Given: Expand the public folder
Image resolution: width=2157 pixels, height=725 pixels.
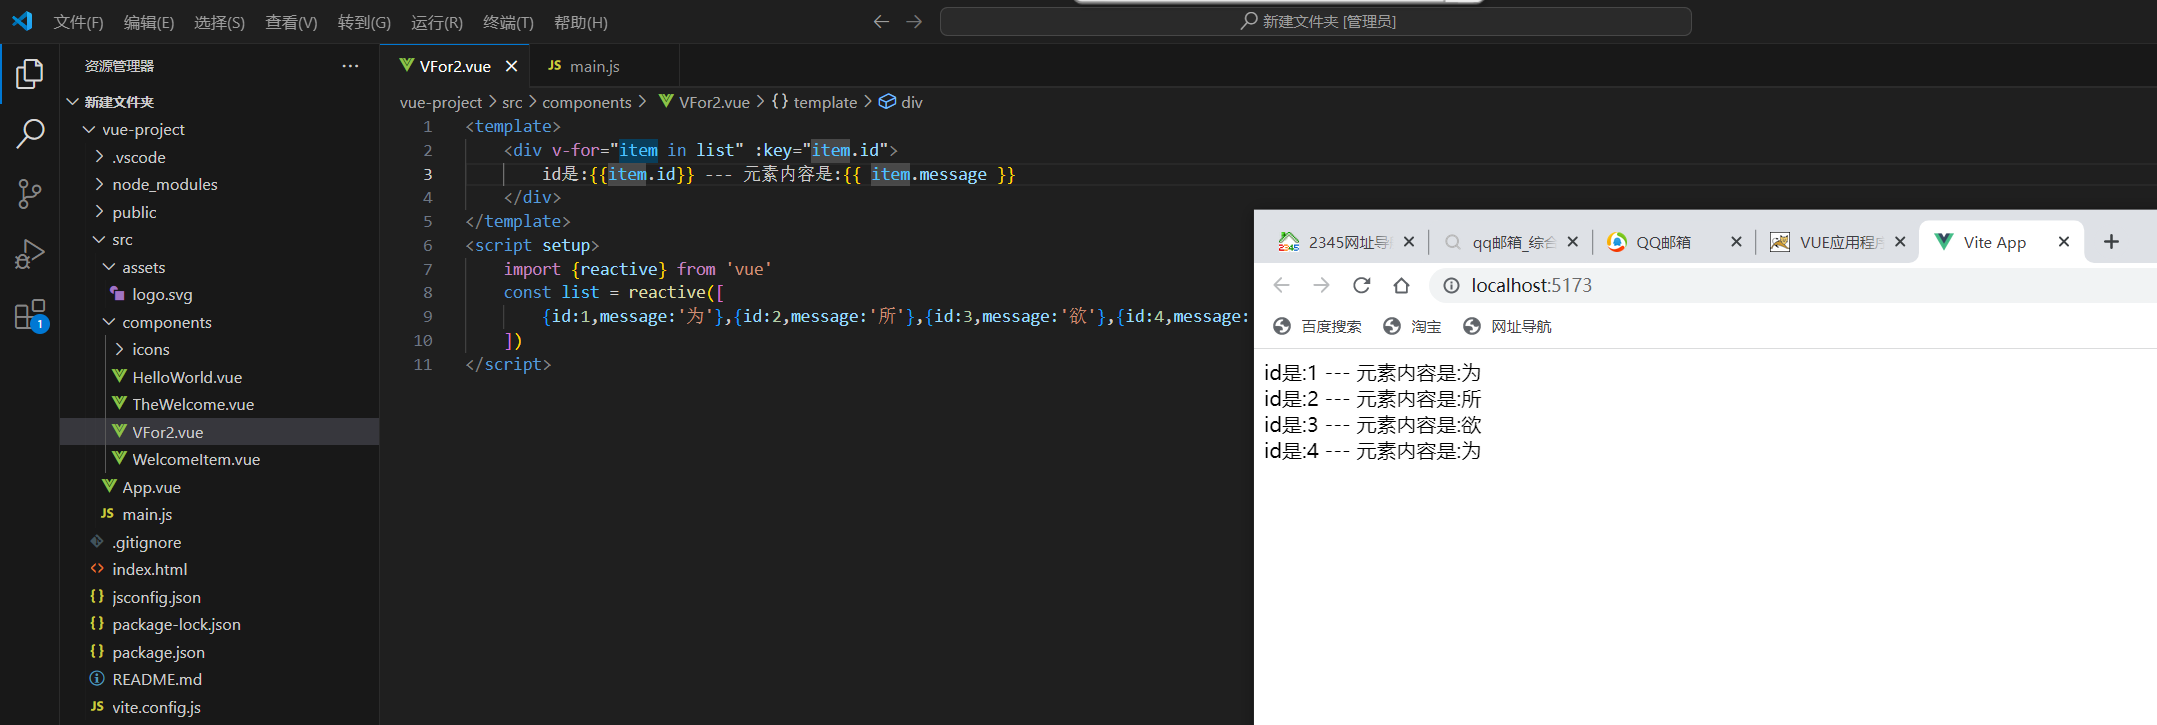Looking at the screenshot, I should click(x=99, y=212).
